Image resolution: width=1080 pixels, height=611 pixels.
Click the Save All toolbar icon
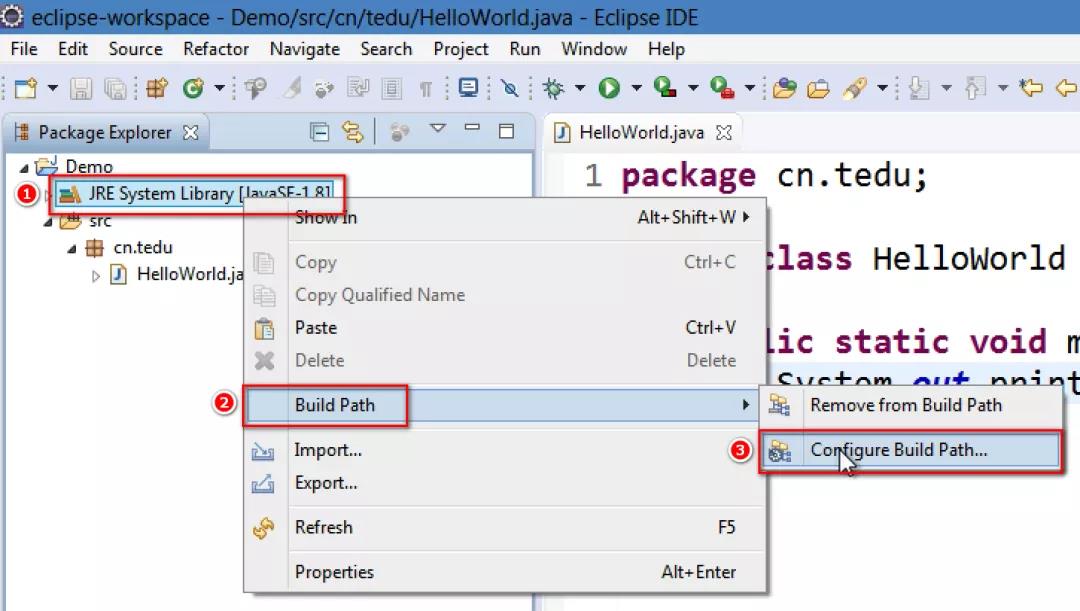tap(115, 88)
